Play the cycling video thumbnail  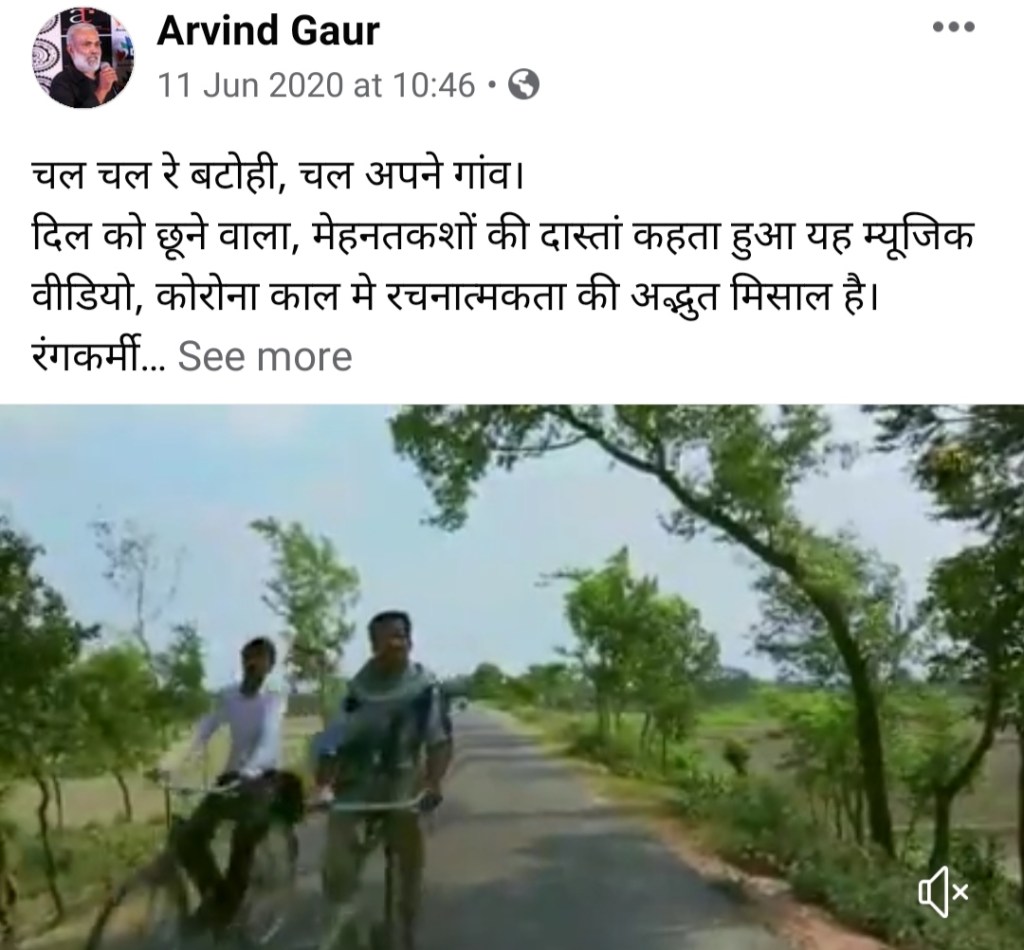pos(512,677)
